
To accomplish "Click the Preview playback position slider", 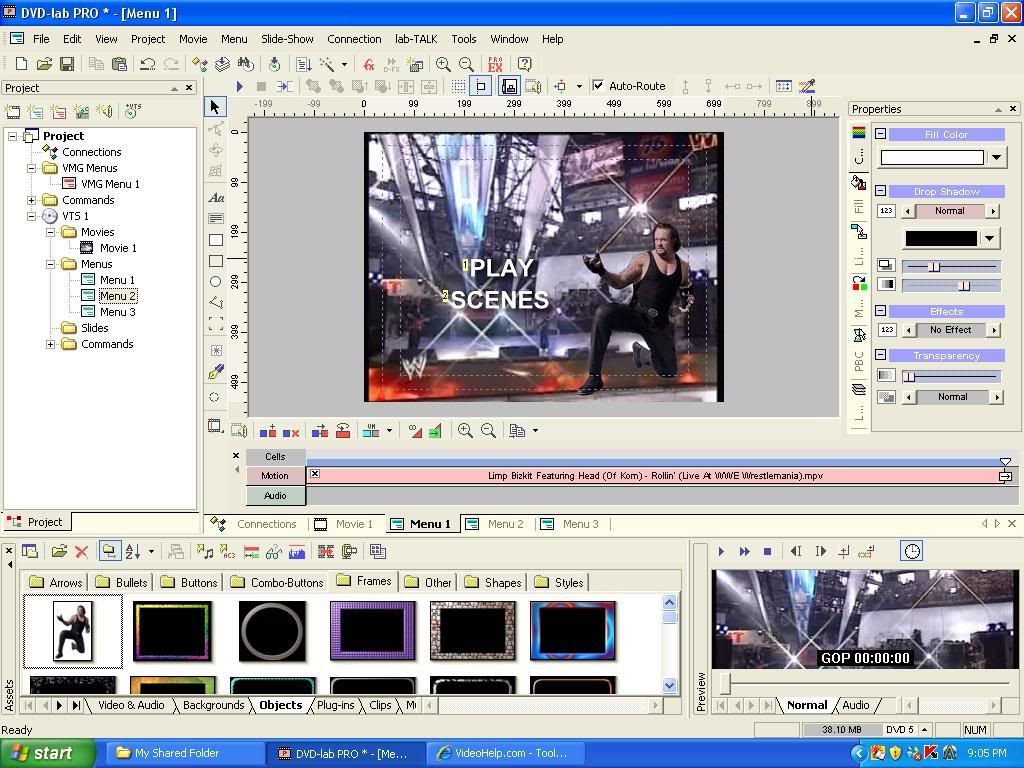I will click(x=724, y=683).
